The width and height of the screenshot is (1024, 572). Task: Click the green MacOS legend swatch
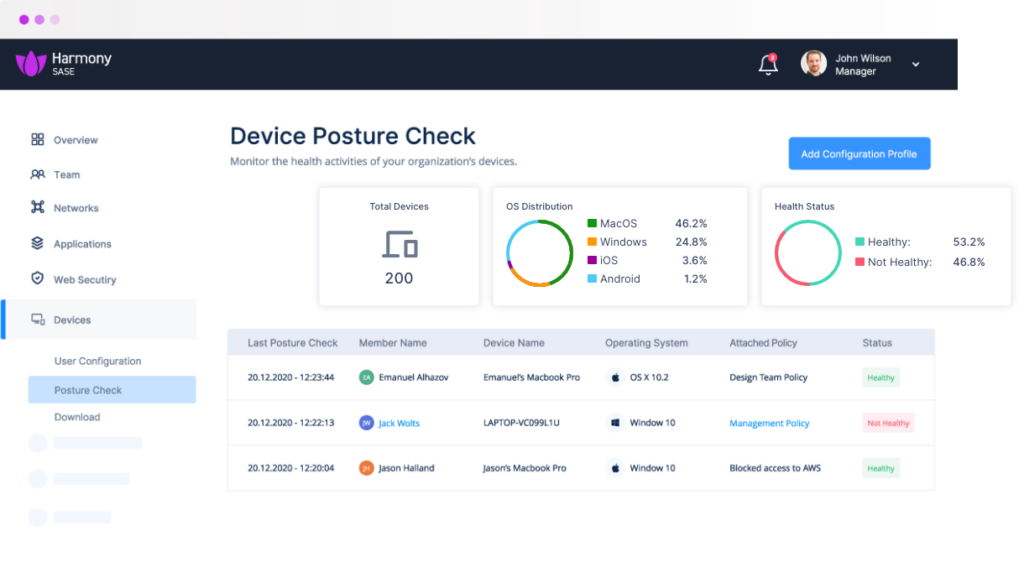592,224
